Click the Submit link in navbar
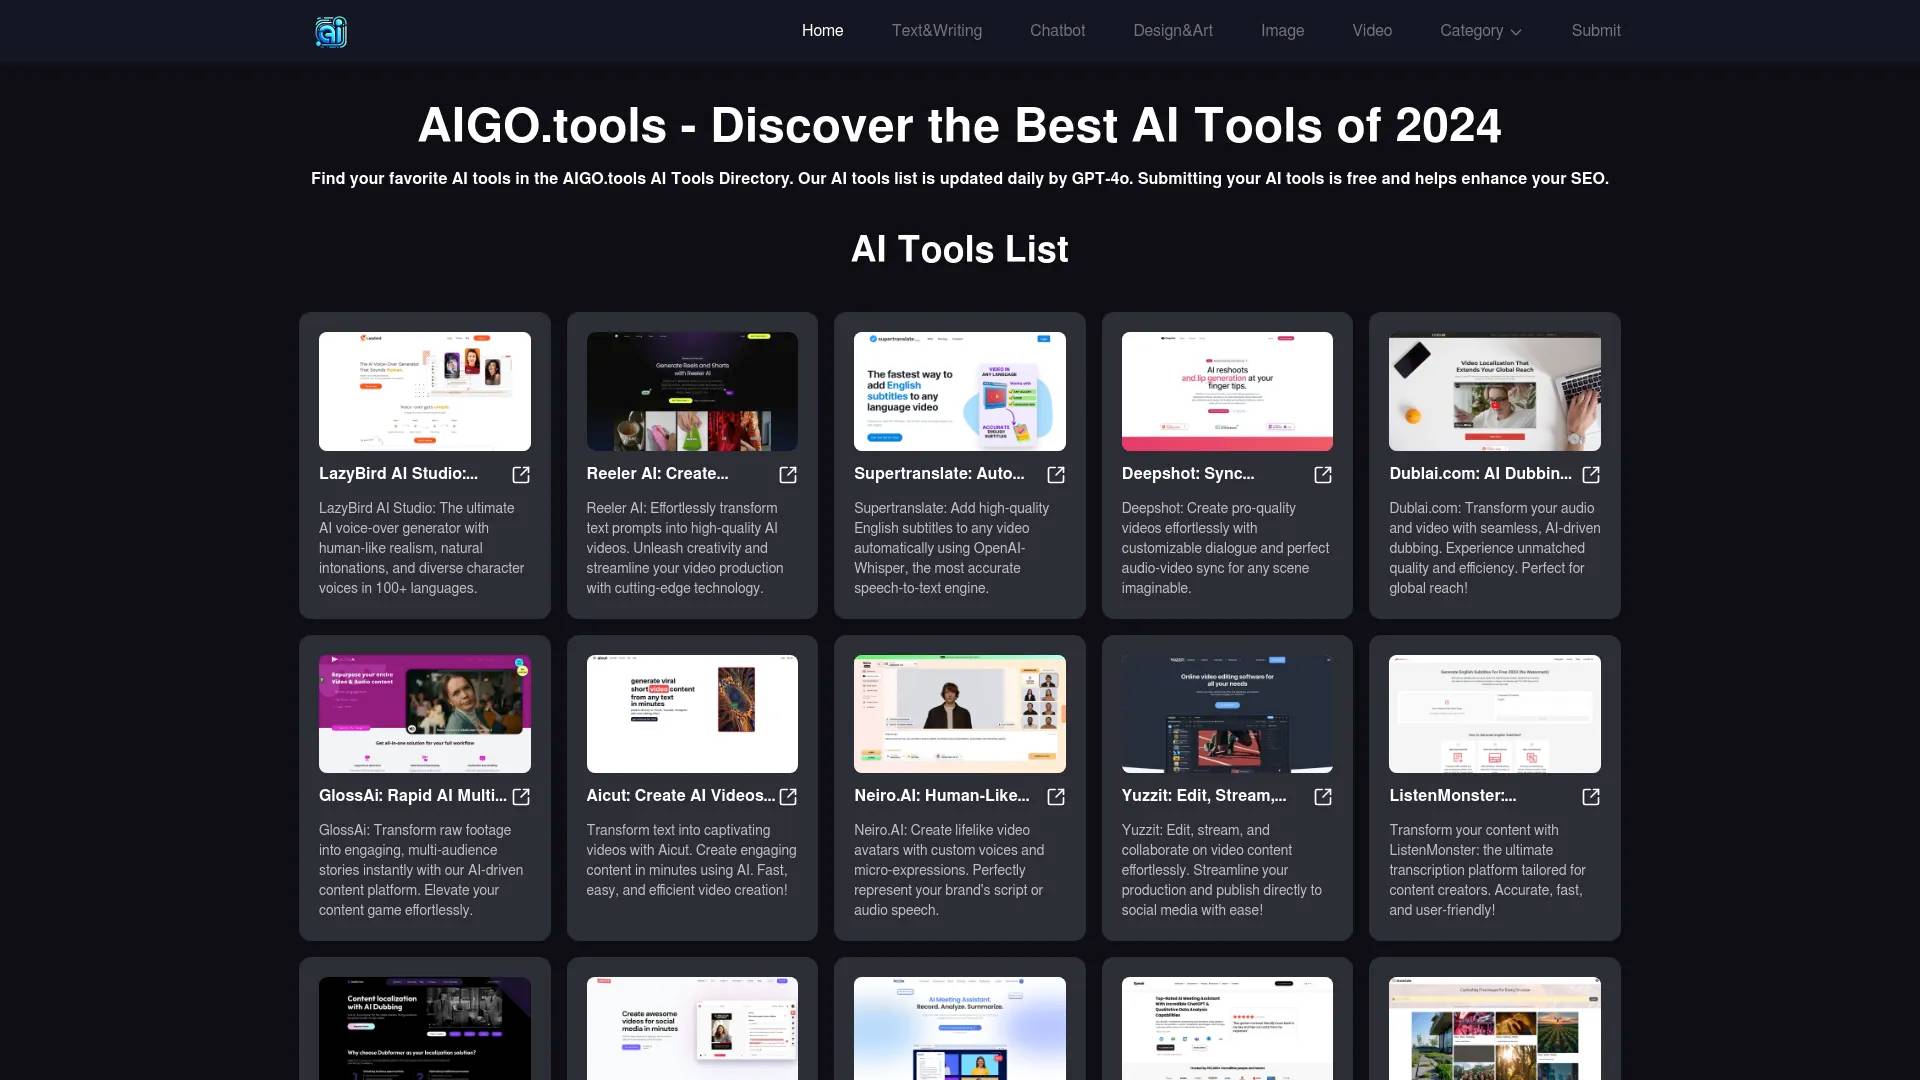This screenshot has width=1920, height=1080. (1596, 31)
